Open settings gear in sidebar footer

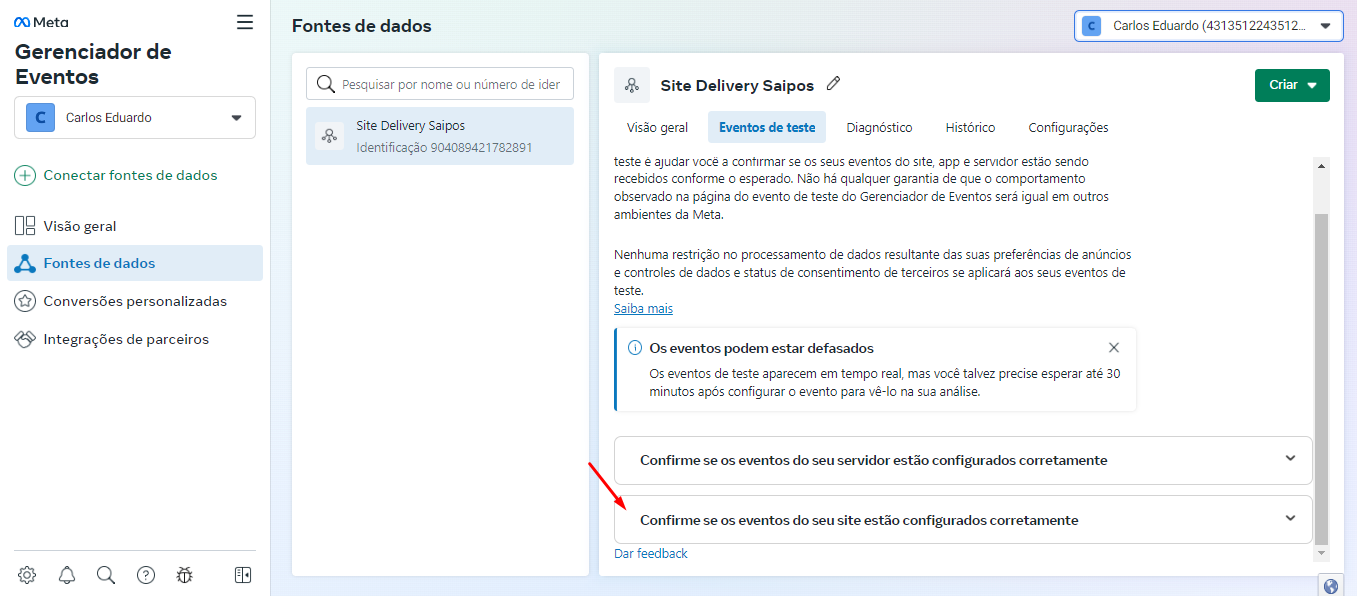point(27,575)
